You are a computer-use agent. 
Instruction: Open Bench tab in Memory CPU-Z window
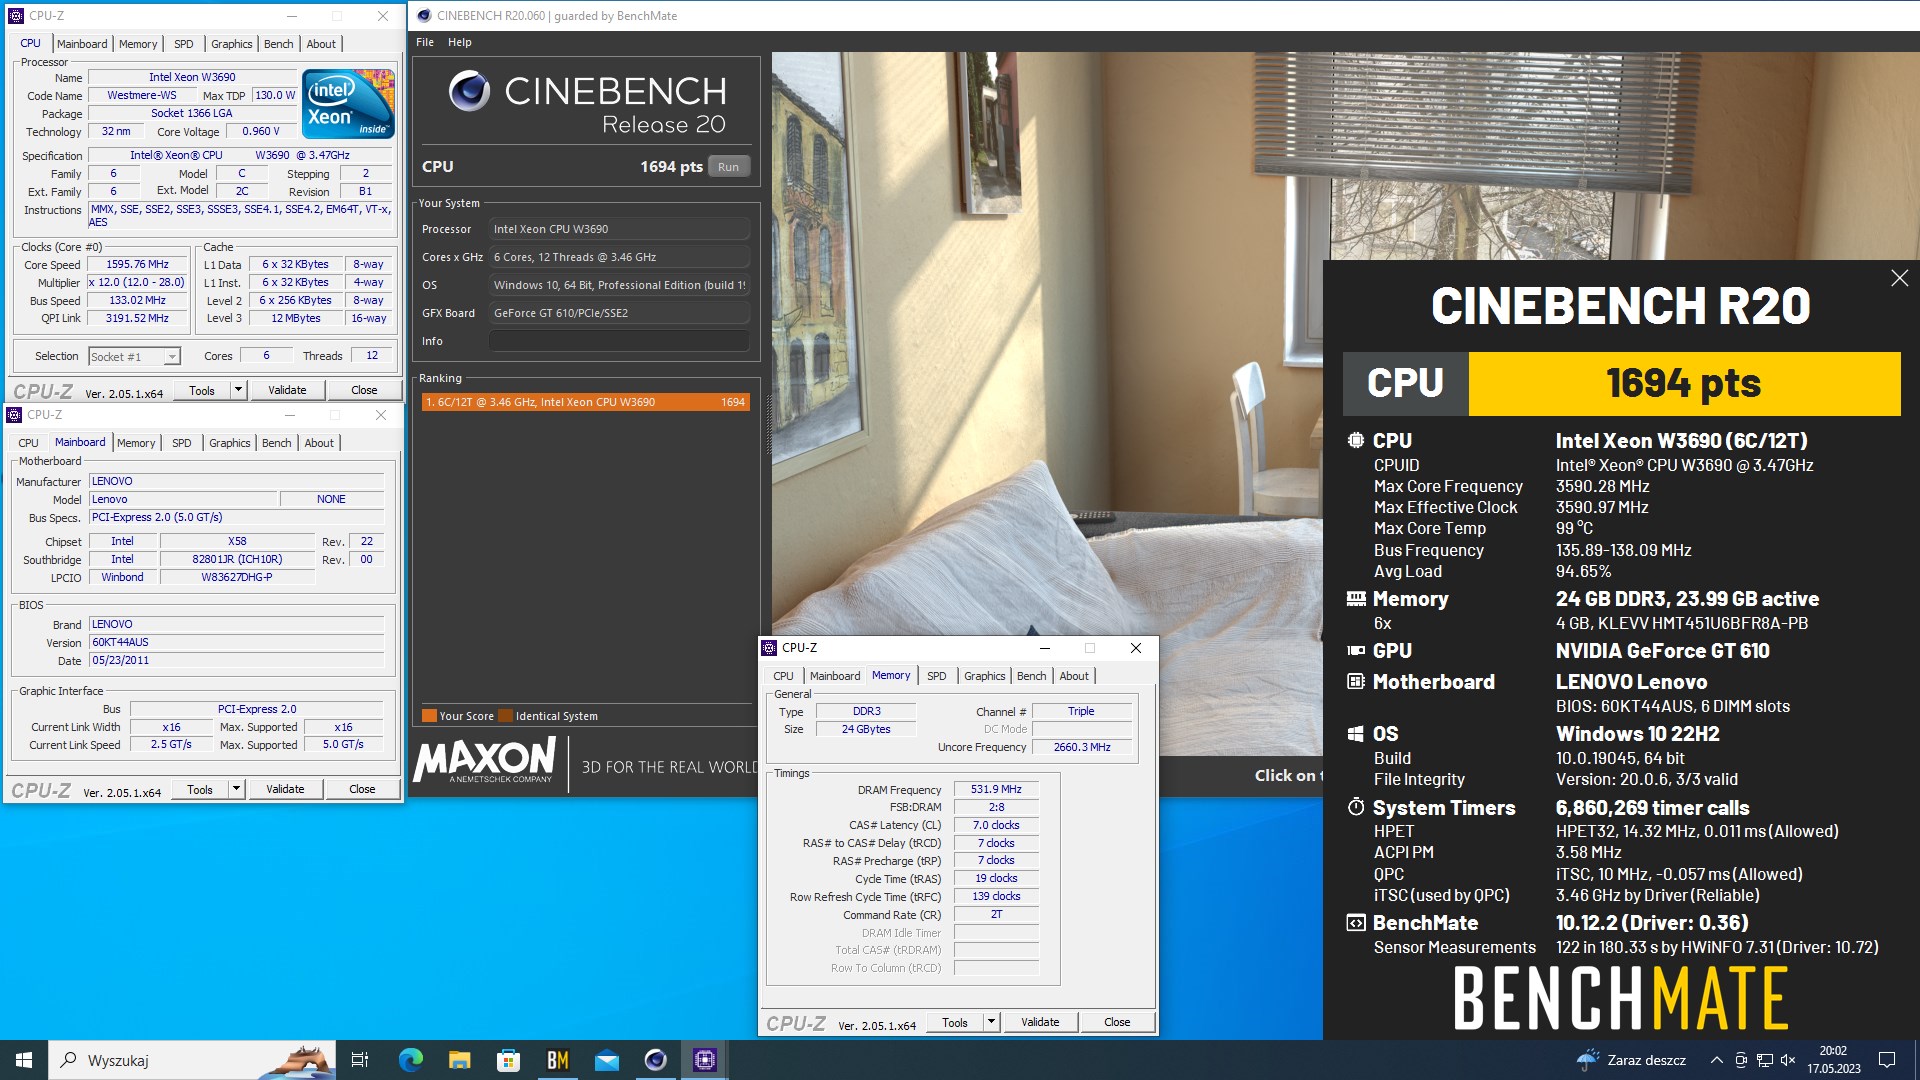[x=1031, y=676]
